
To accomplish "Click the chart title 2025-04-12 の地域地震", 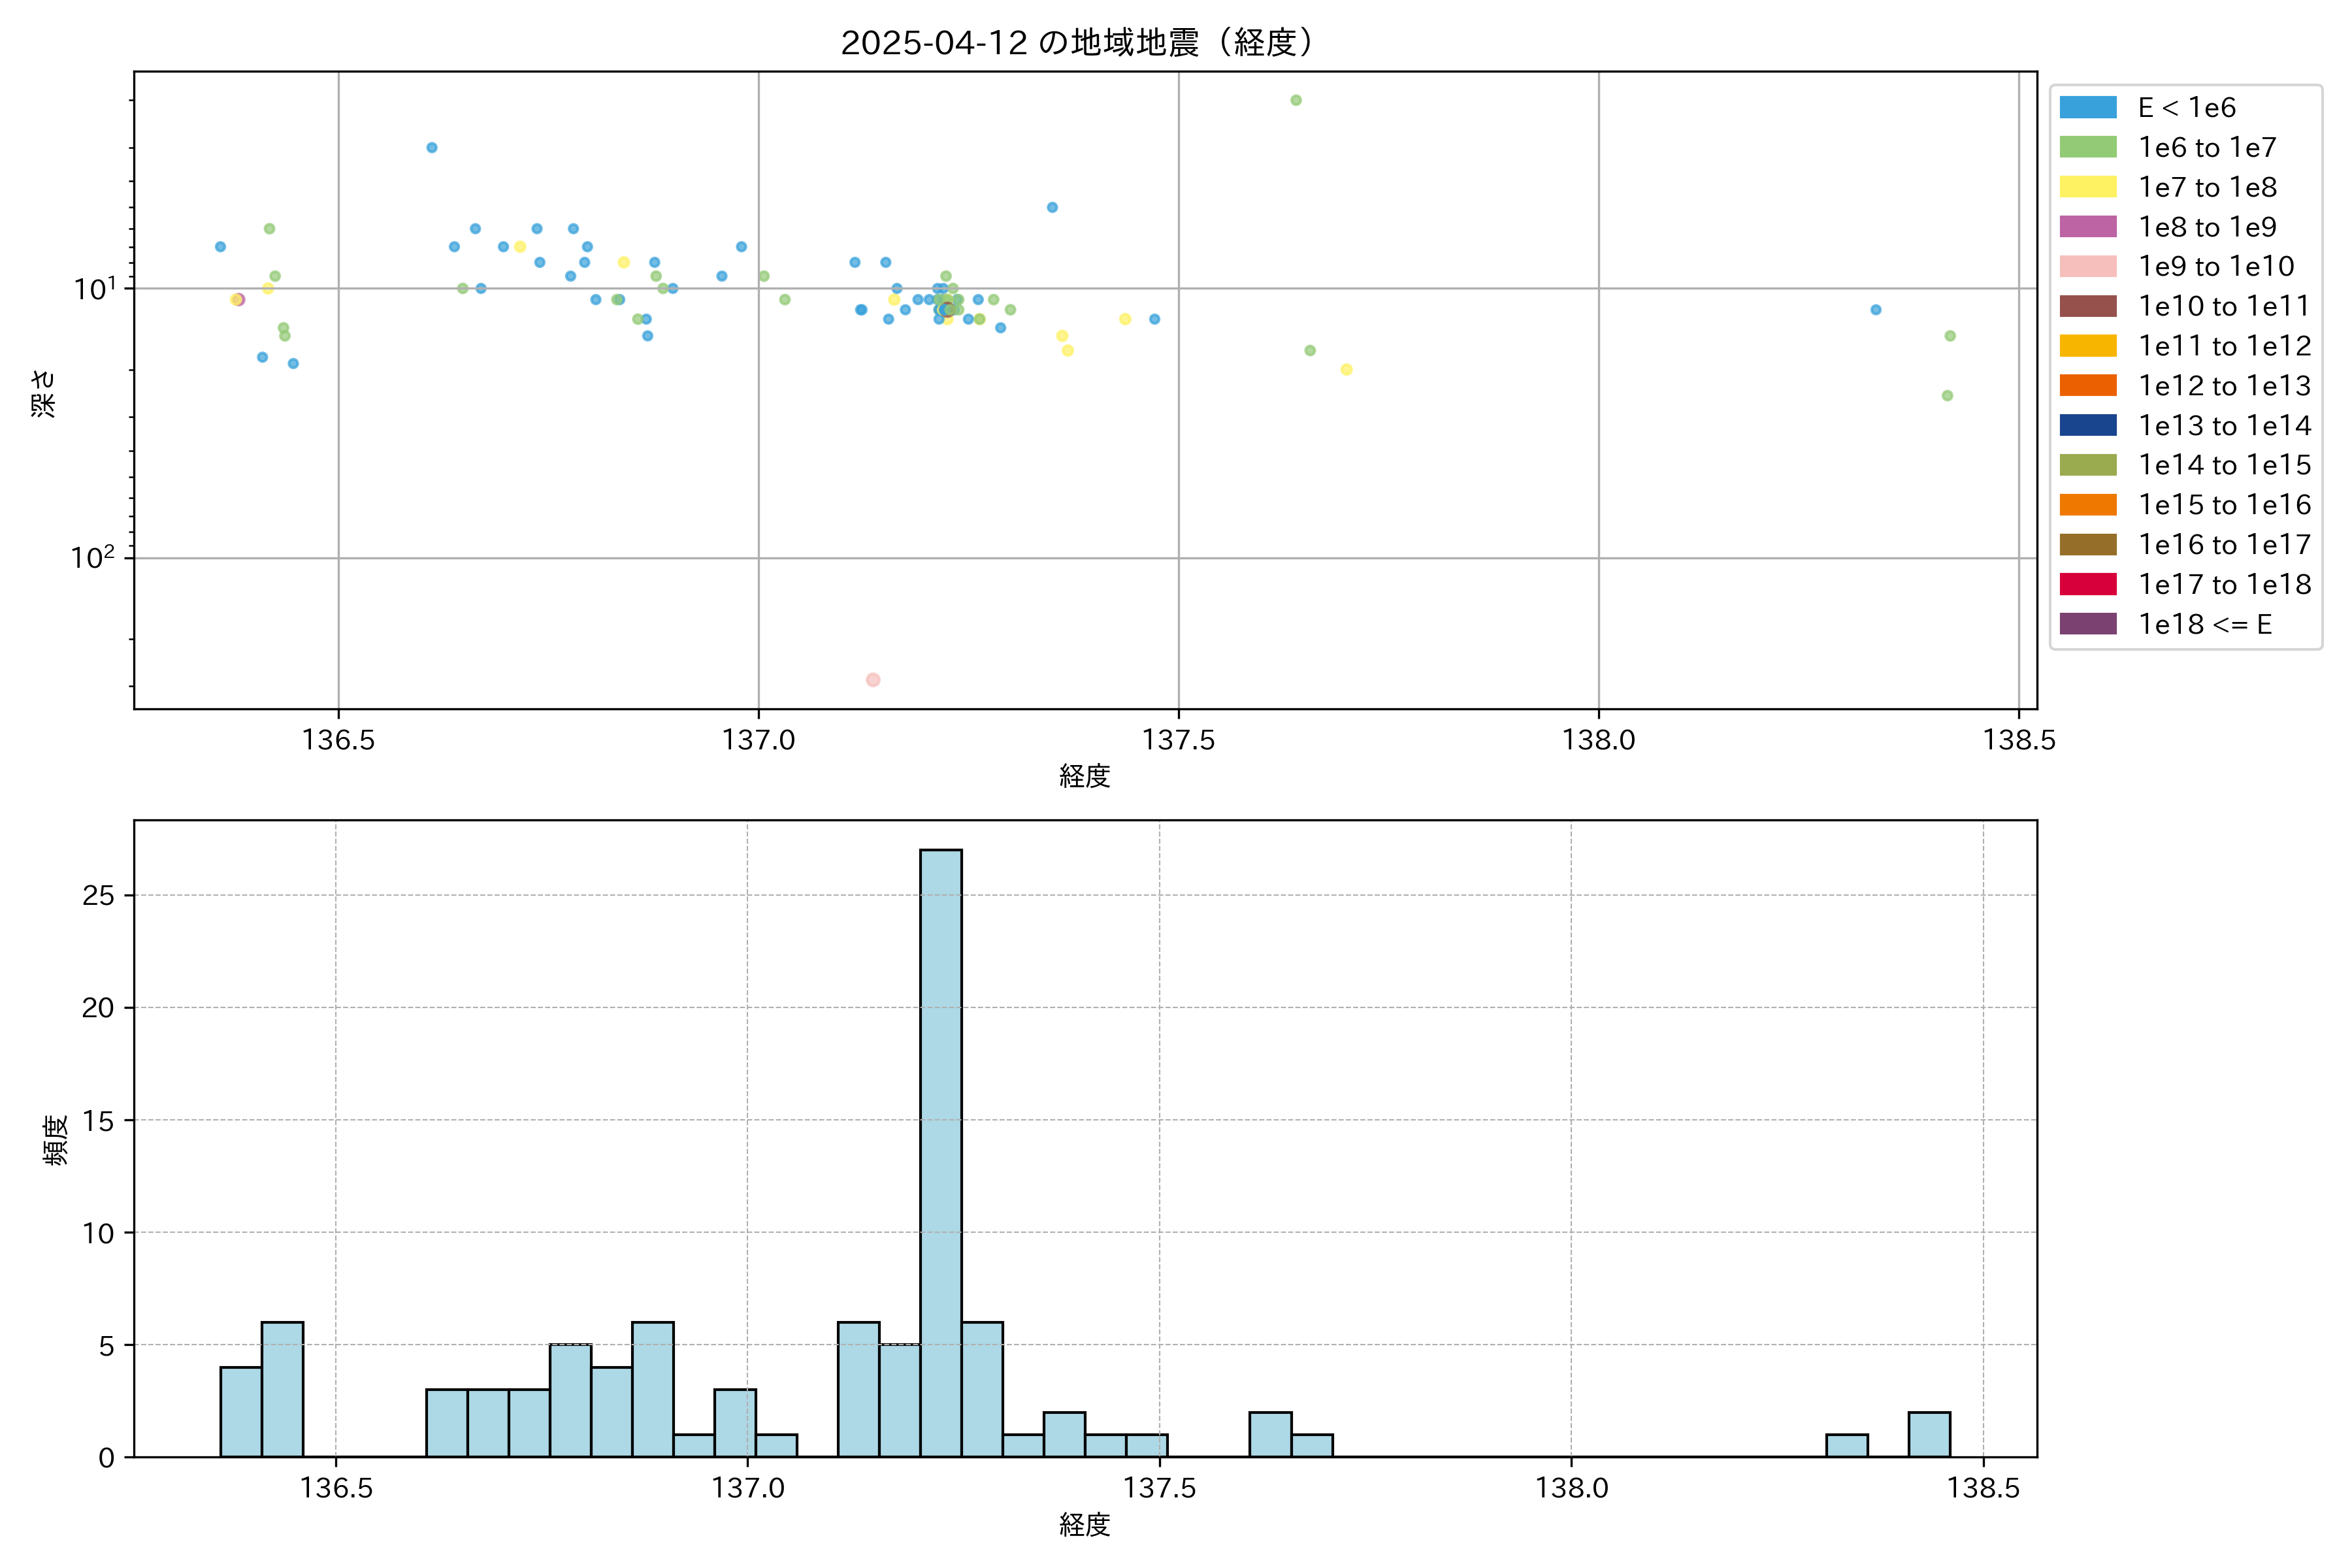I will pos(1076,43).
